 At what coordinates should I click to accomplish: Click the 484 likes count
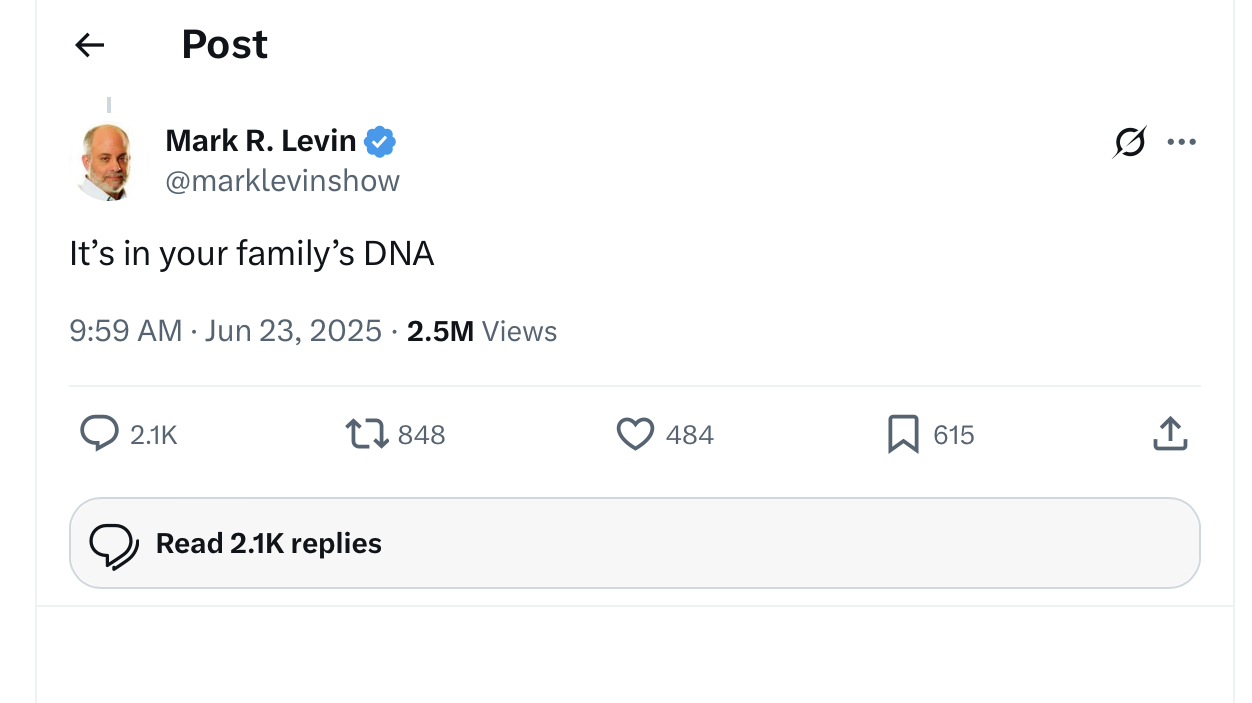pos(690,435)
